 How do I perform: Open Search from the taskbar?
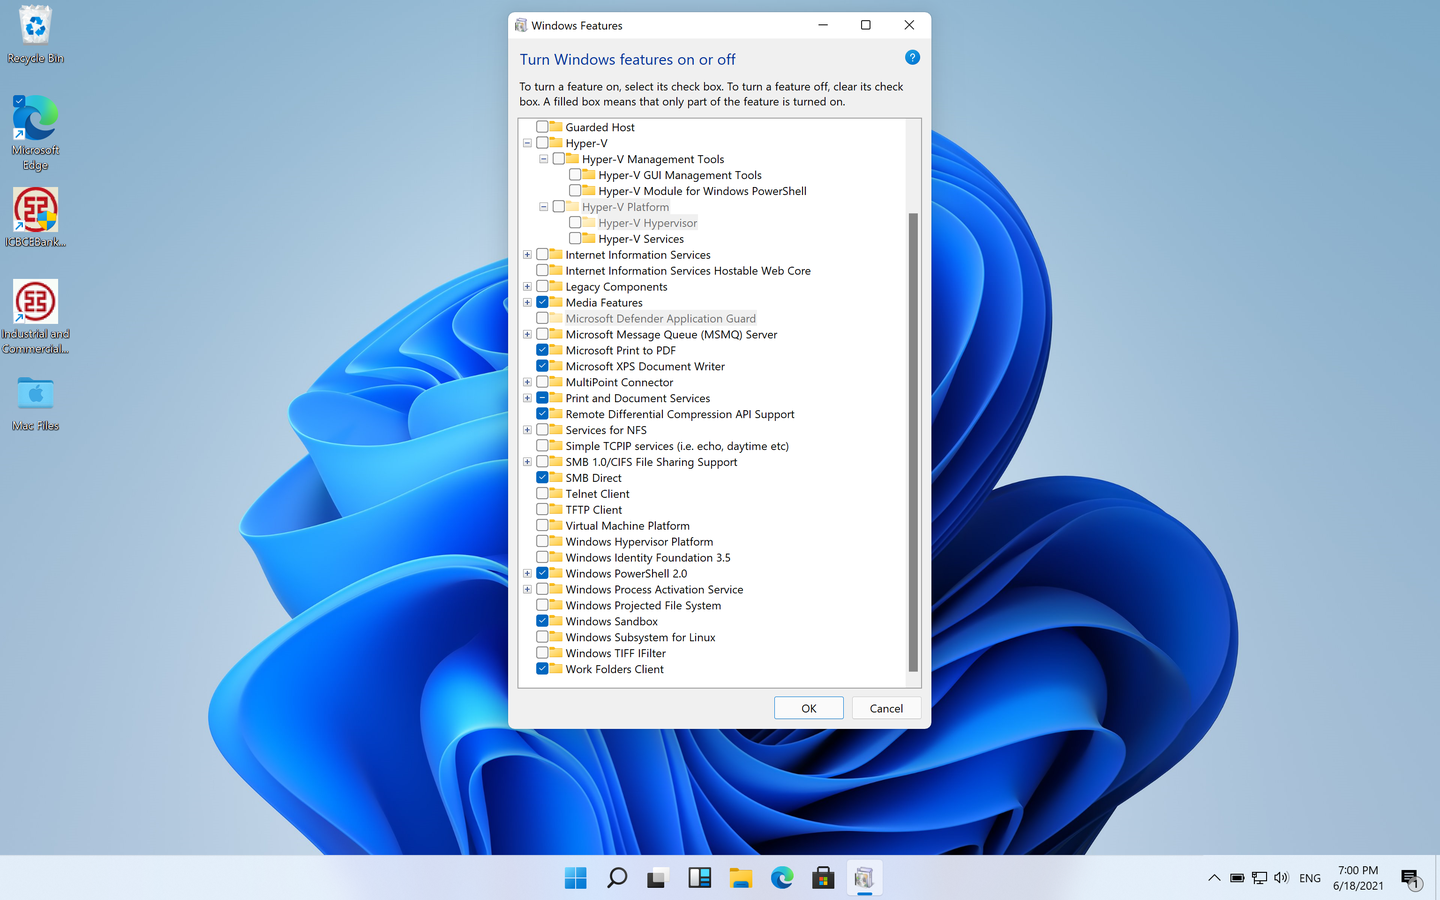616,877
